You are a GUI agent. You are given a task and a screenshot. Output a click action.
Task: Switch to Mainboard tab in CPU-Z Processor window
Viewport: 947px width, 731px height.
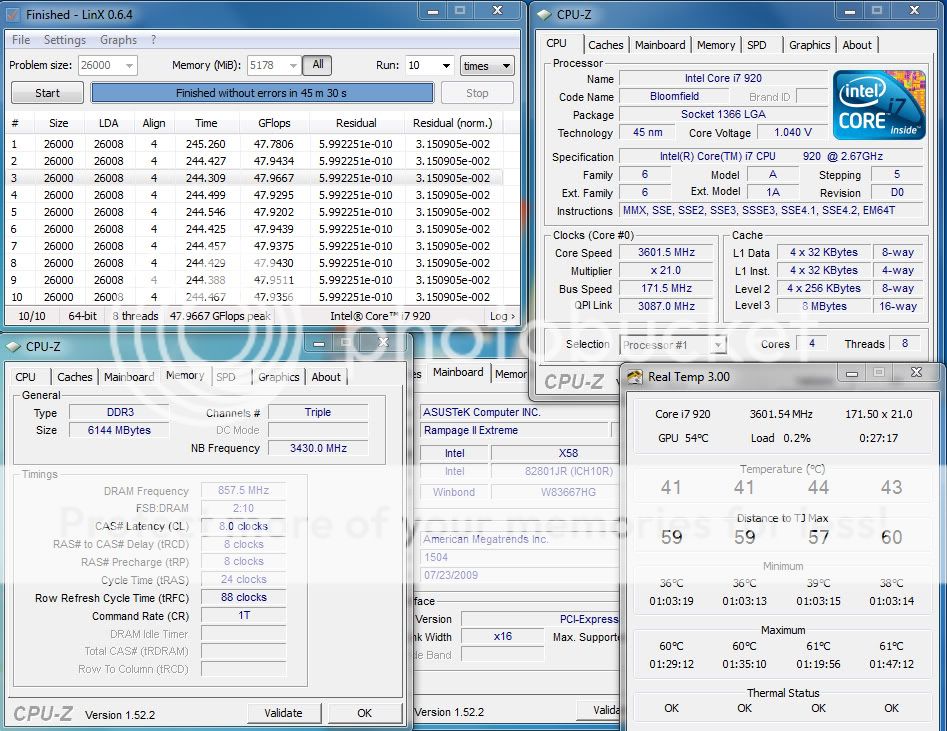(x=660, y=45)
